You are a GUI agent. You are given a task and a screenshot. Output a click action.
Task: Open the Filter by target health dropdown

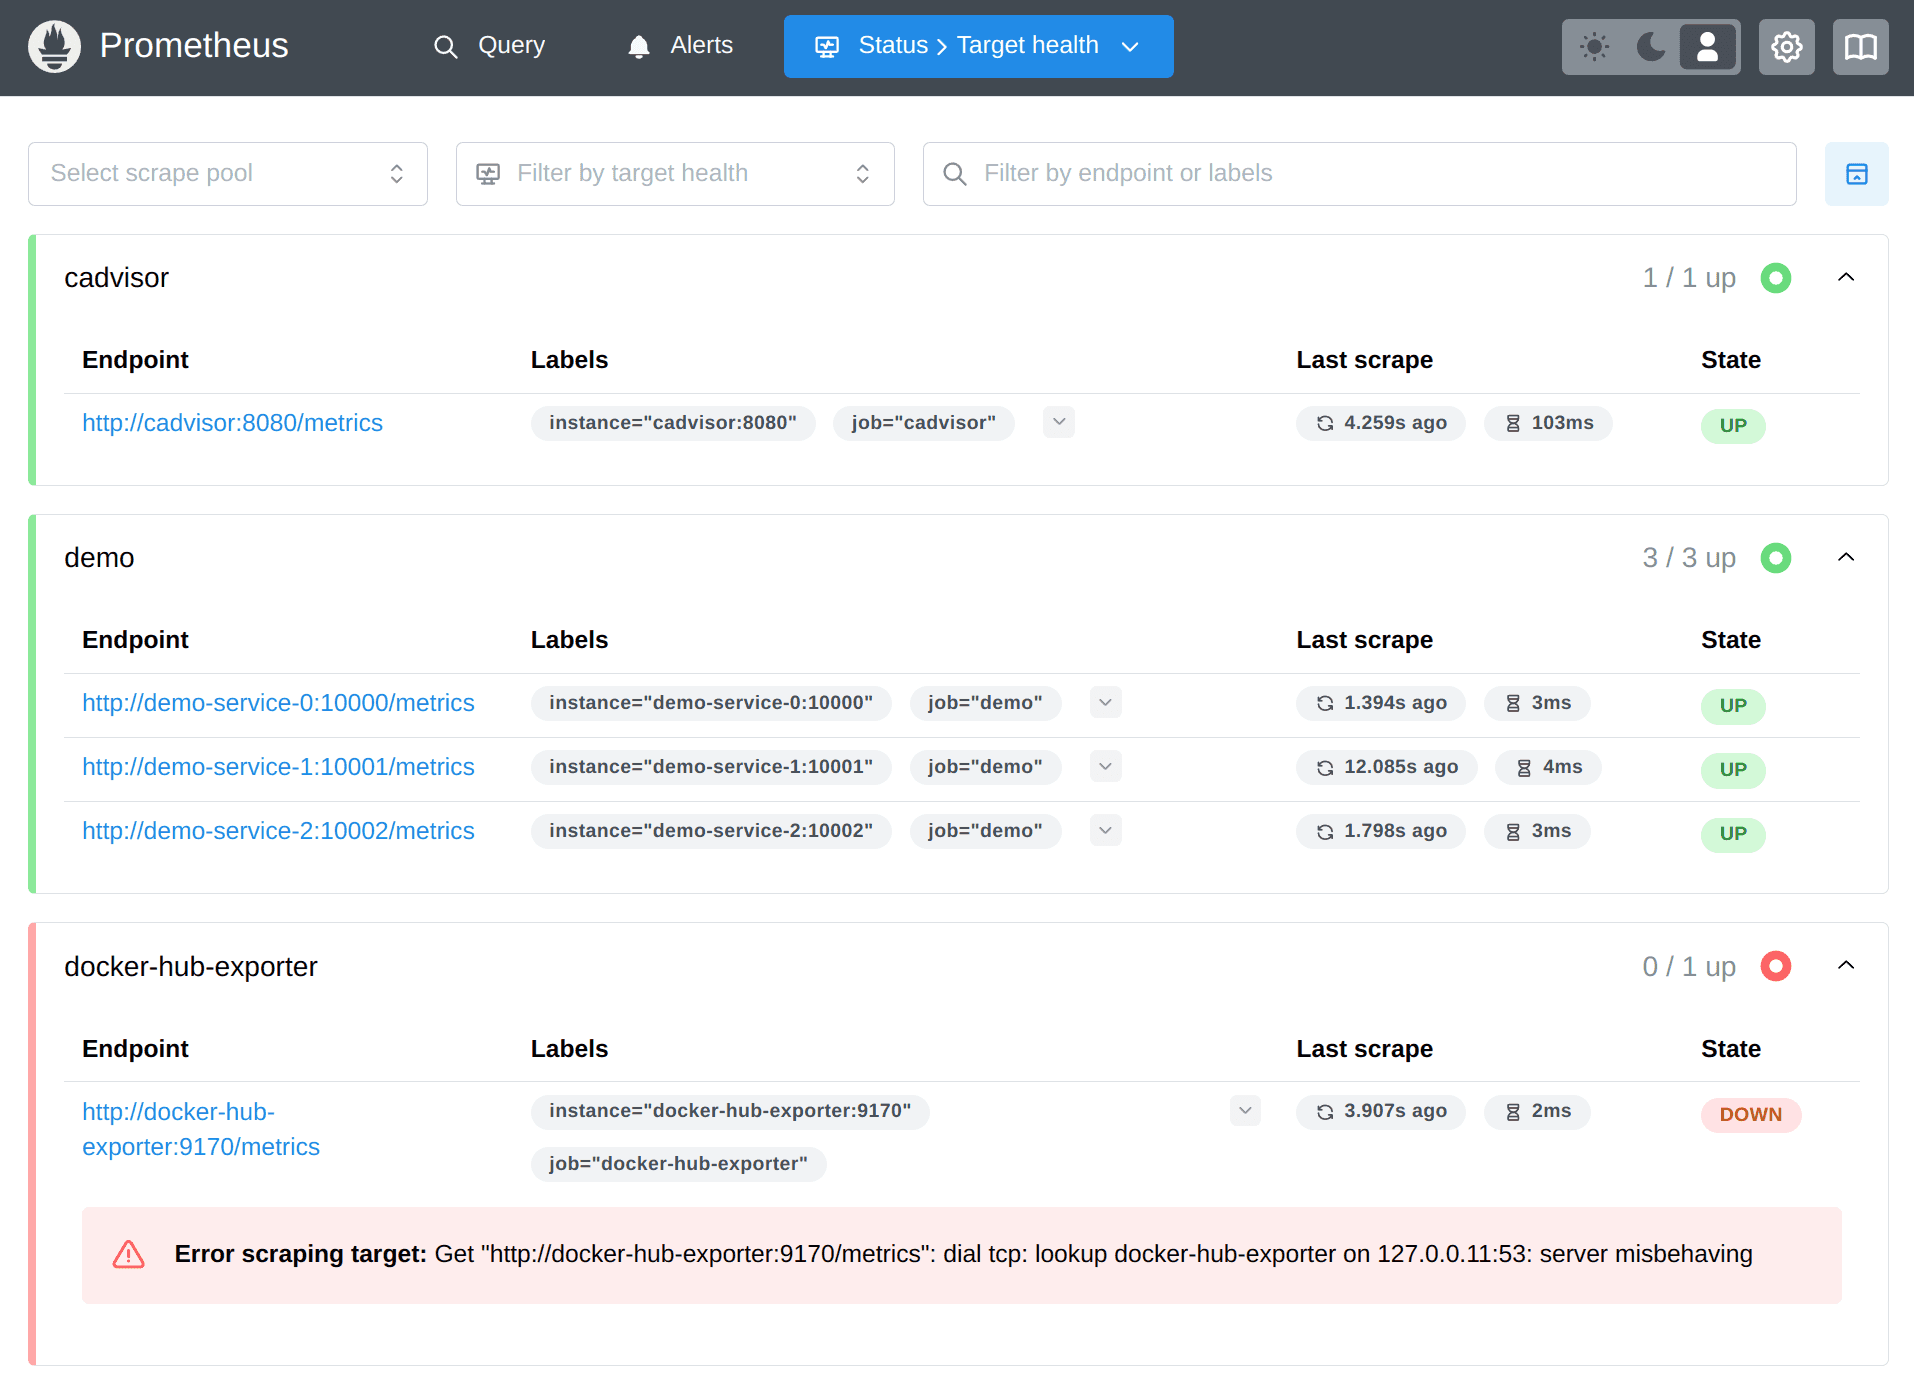(675, 173)
